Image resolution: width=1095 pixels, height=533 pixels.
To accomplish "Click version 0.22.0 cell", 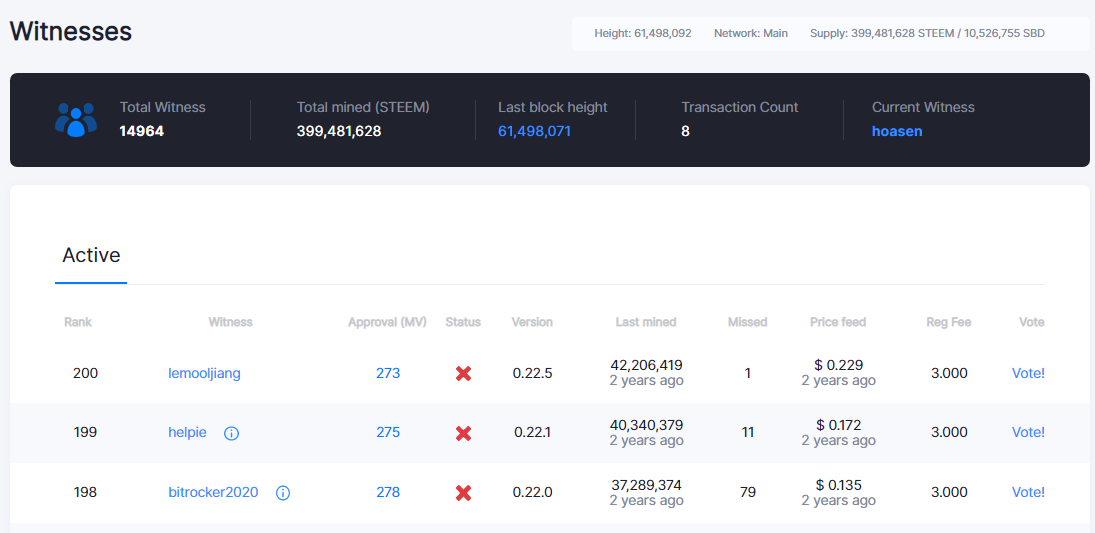I will pos(532,492).
